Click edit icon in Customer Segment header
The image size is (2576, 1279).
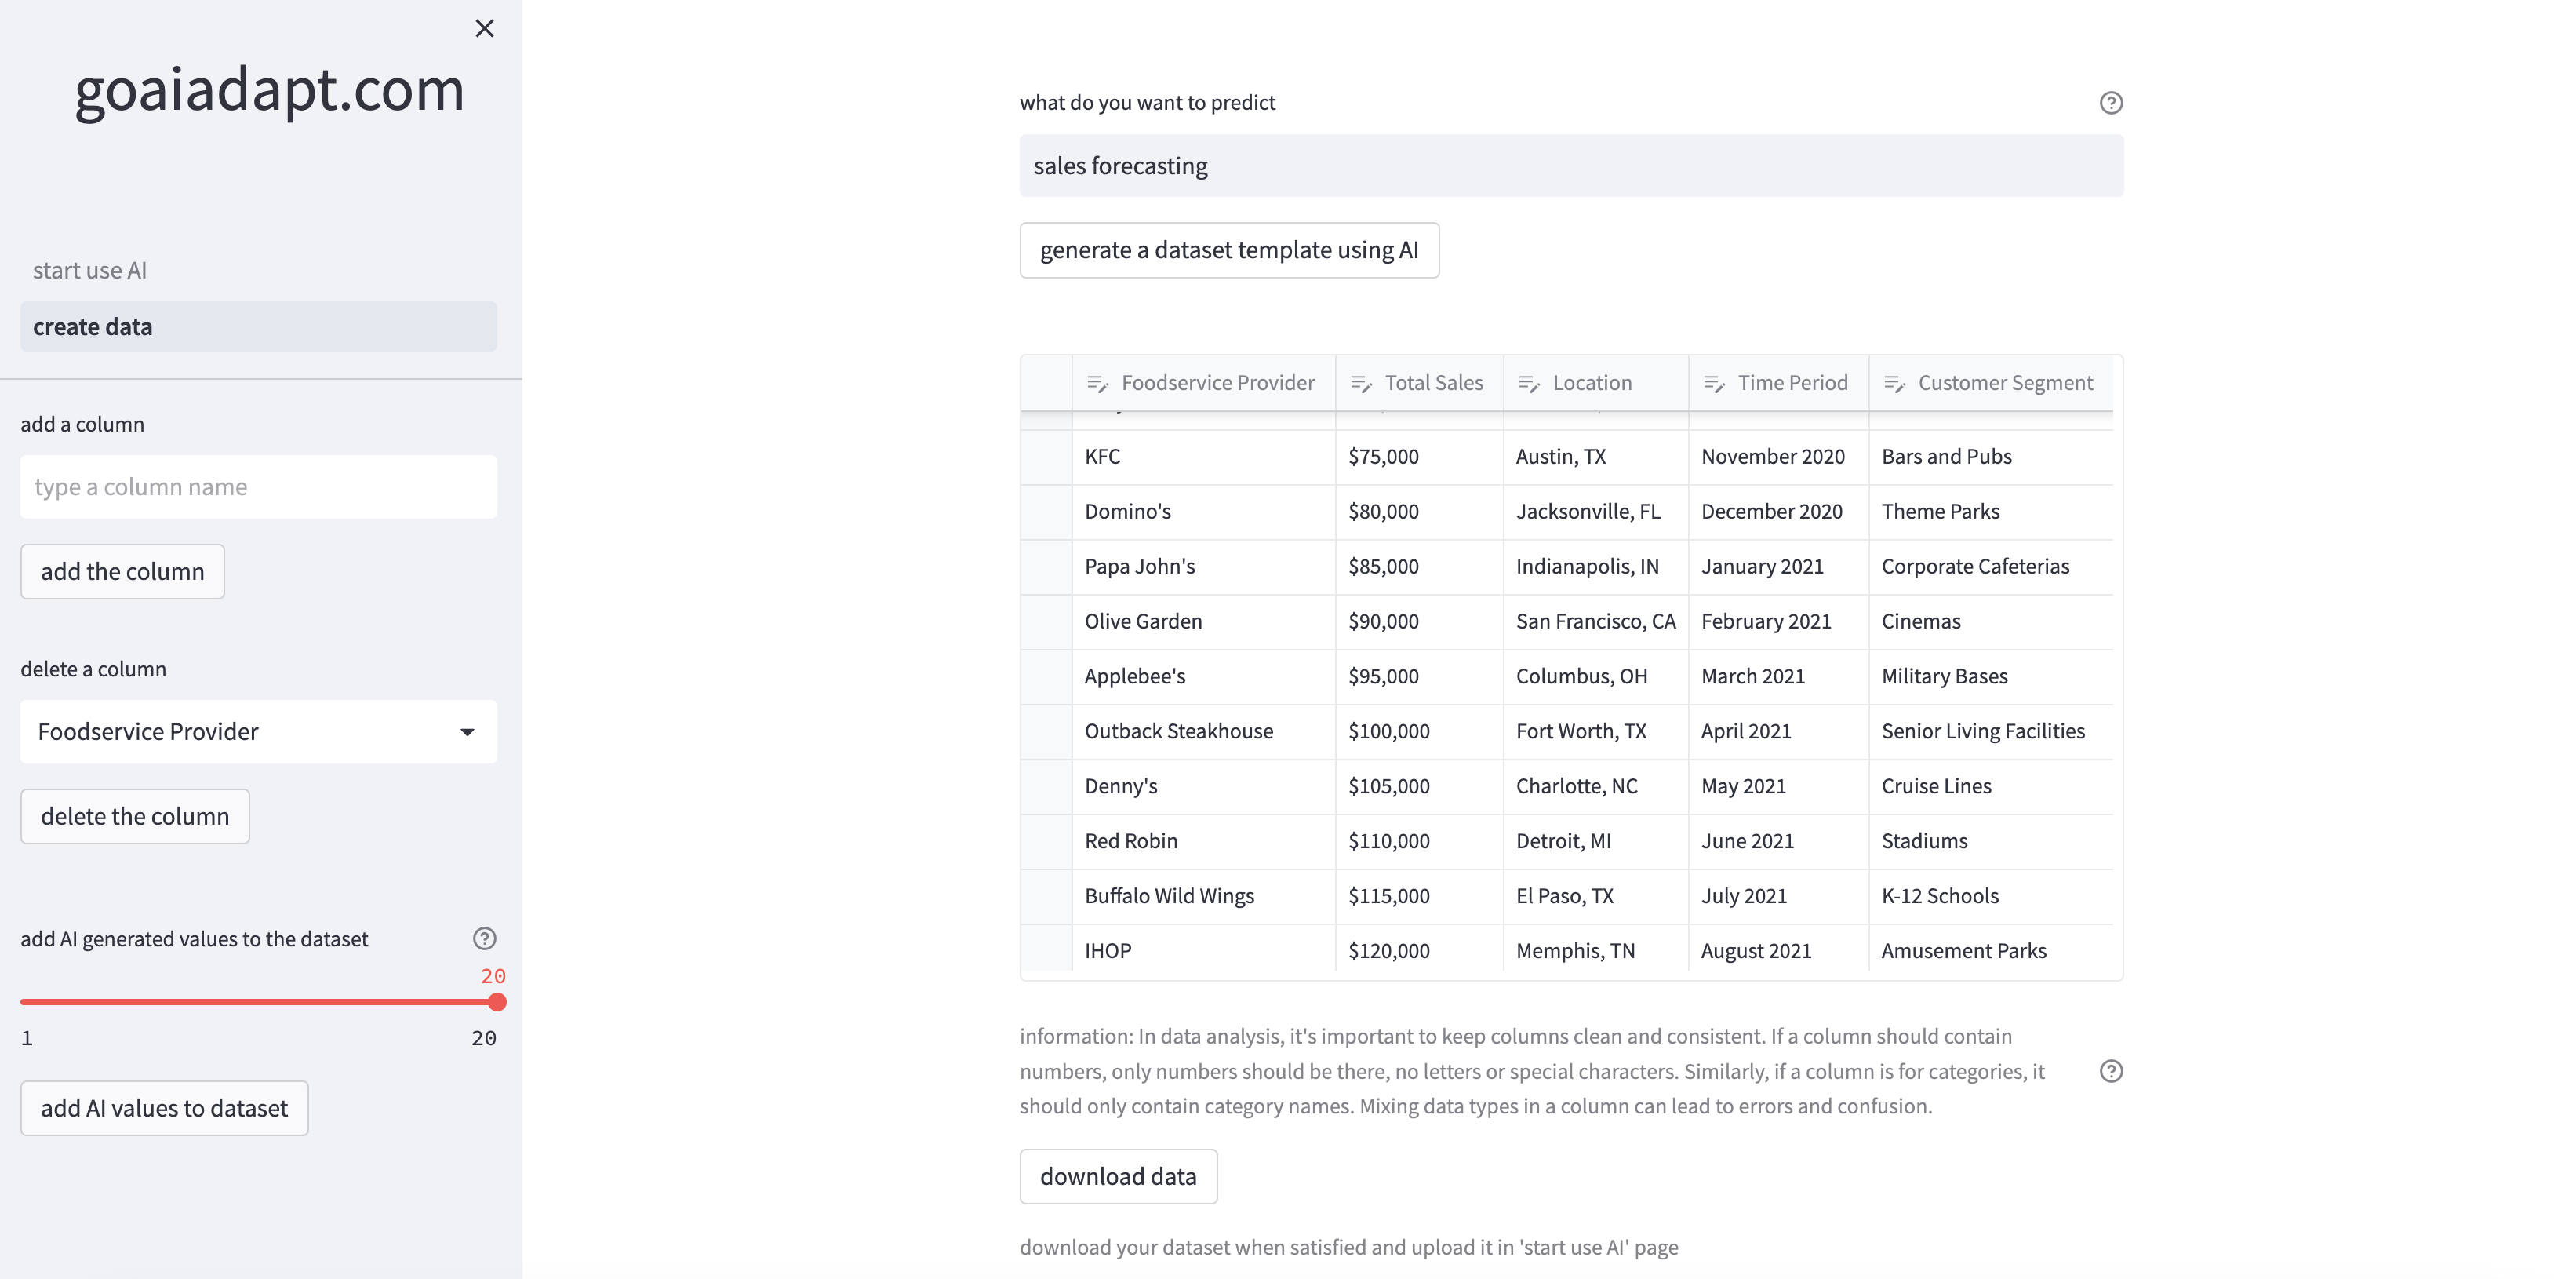pyautogui.click(x=1894, y=383)
